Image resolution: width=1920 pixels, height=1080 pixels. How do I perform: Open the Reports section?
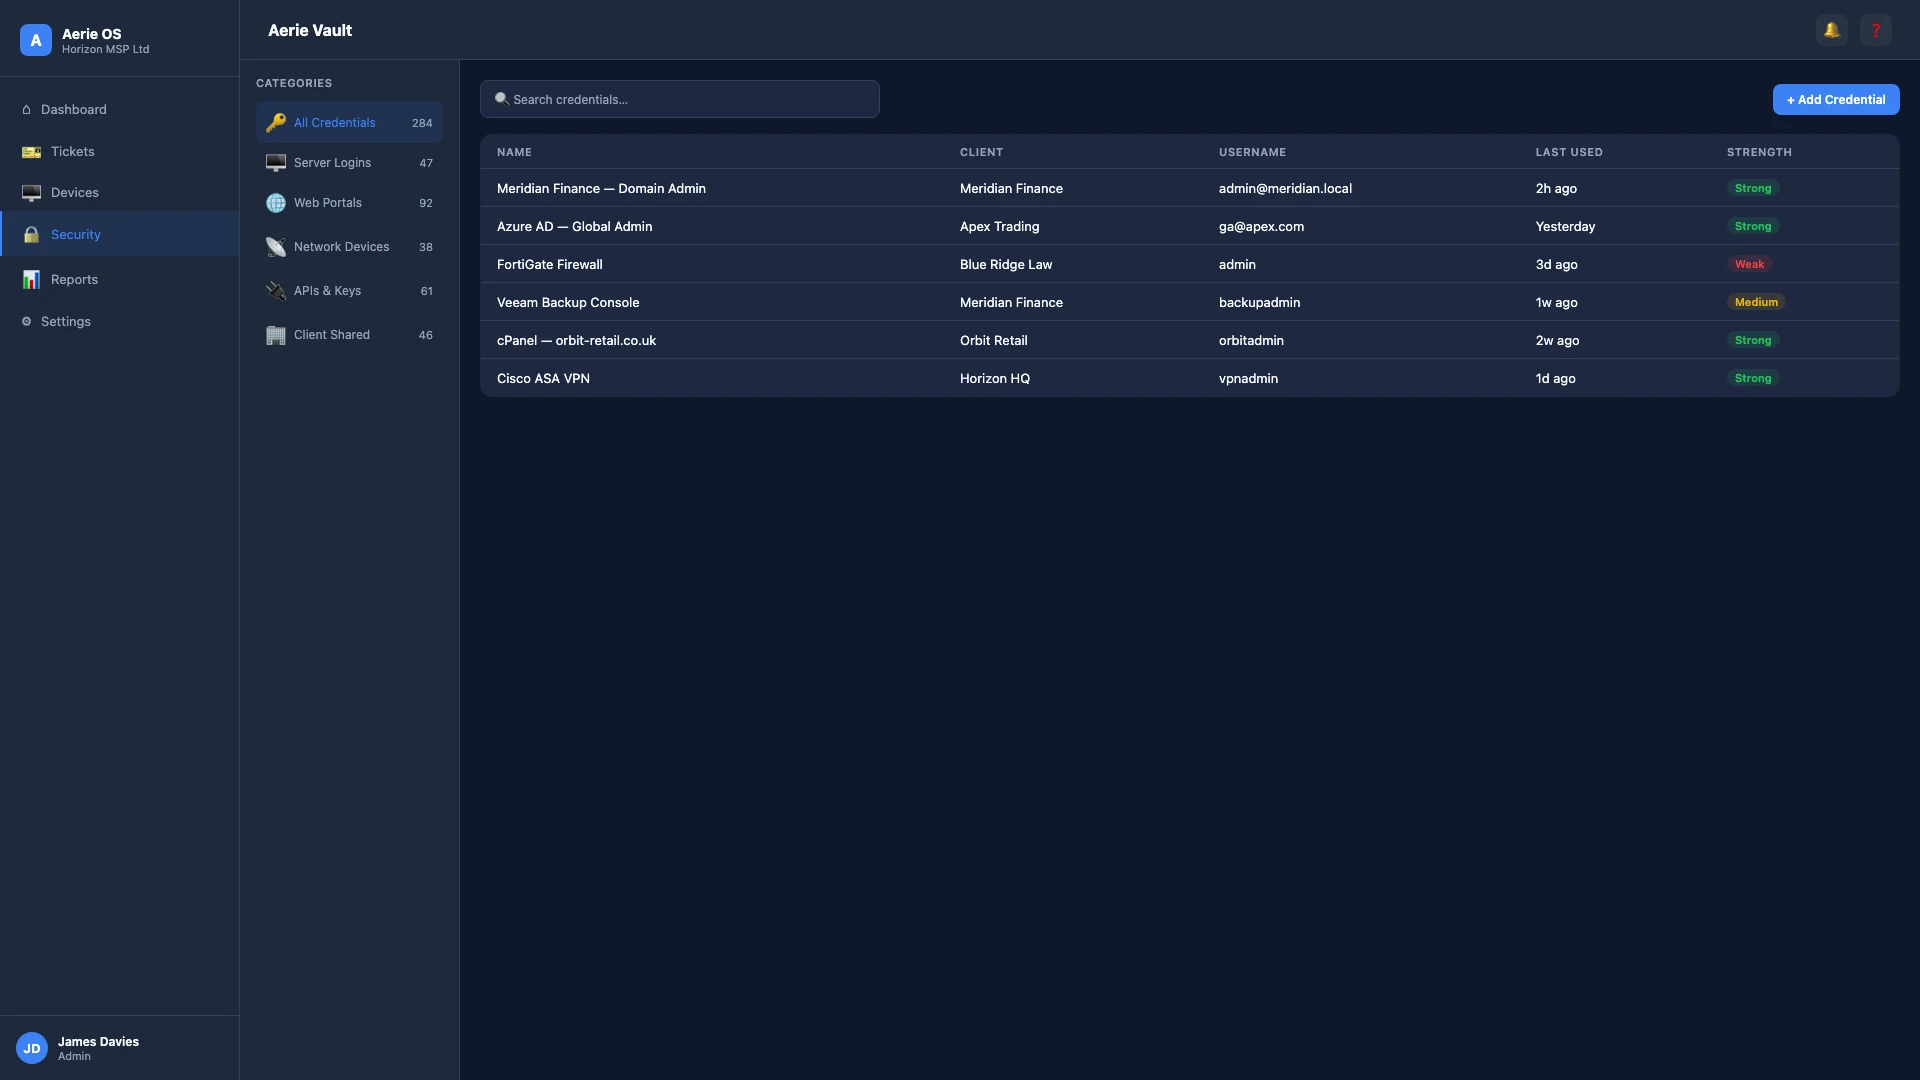pos(119,280)
